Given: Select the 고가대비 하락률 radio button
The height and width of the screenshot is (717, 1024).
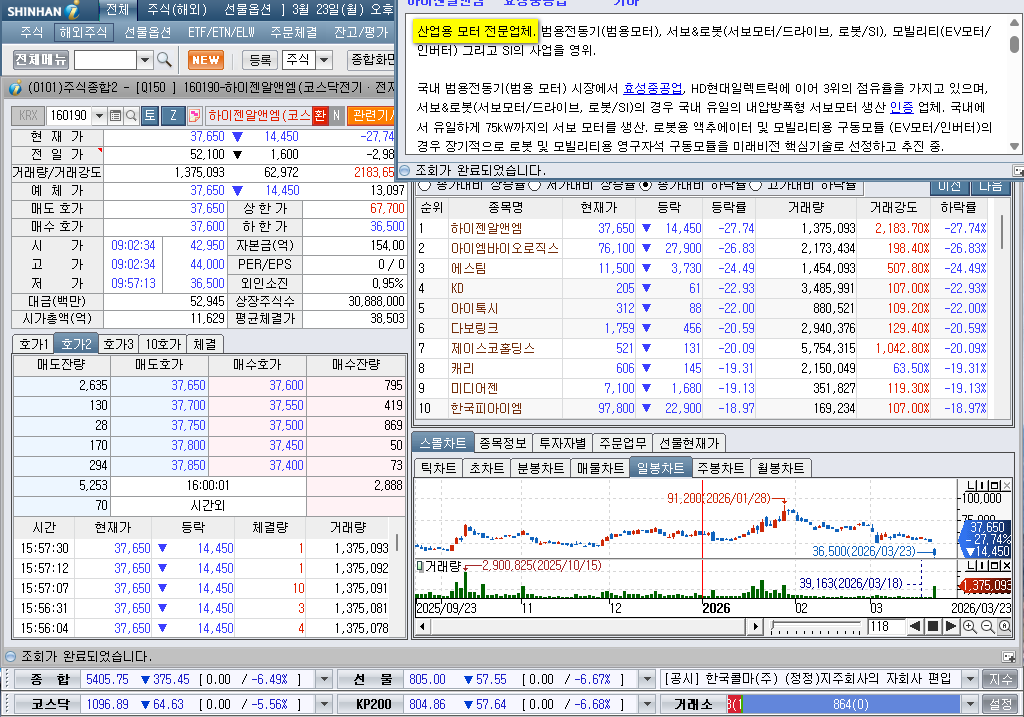Looking at the screenshot, I should 756,185.
